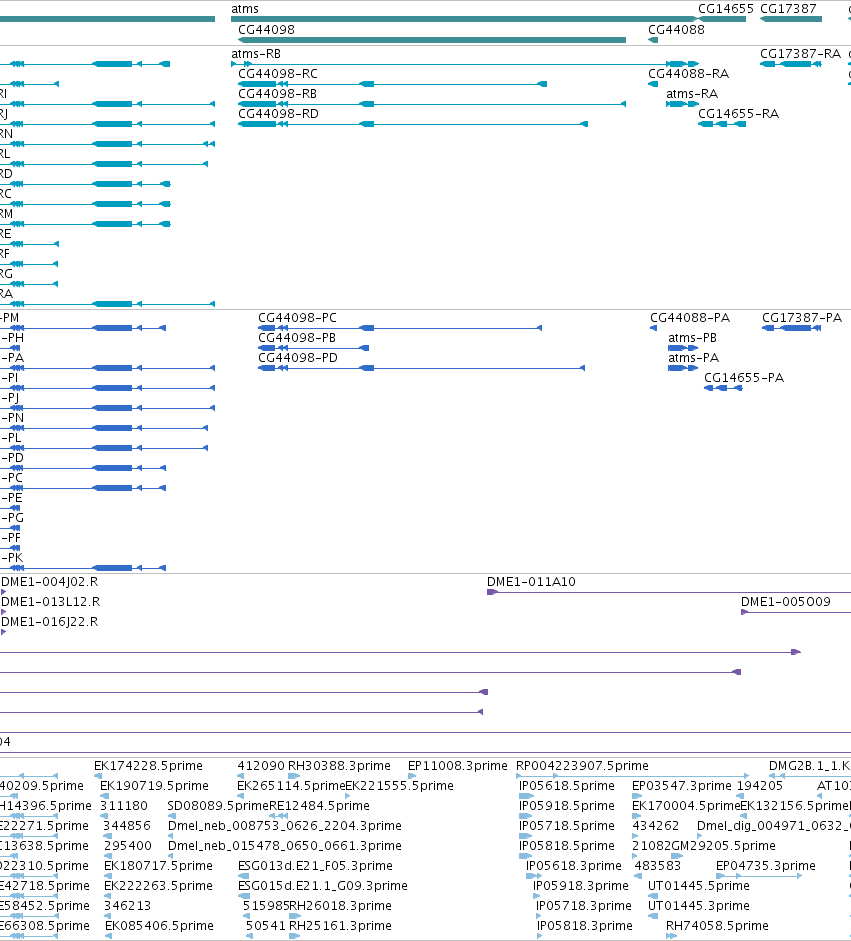This screenshot has width=851, height=941.
Task: Click the CG44098-PC protein label
Action: (298, 317)
